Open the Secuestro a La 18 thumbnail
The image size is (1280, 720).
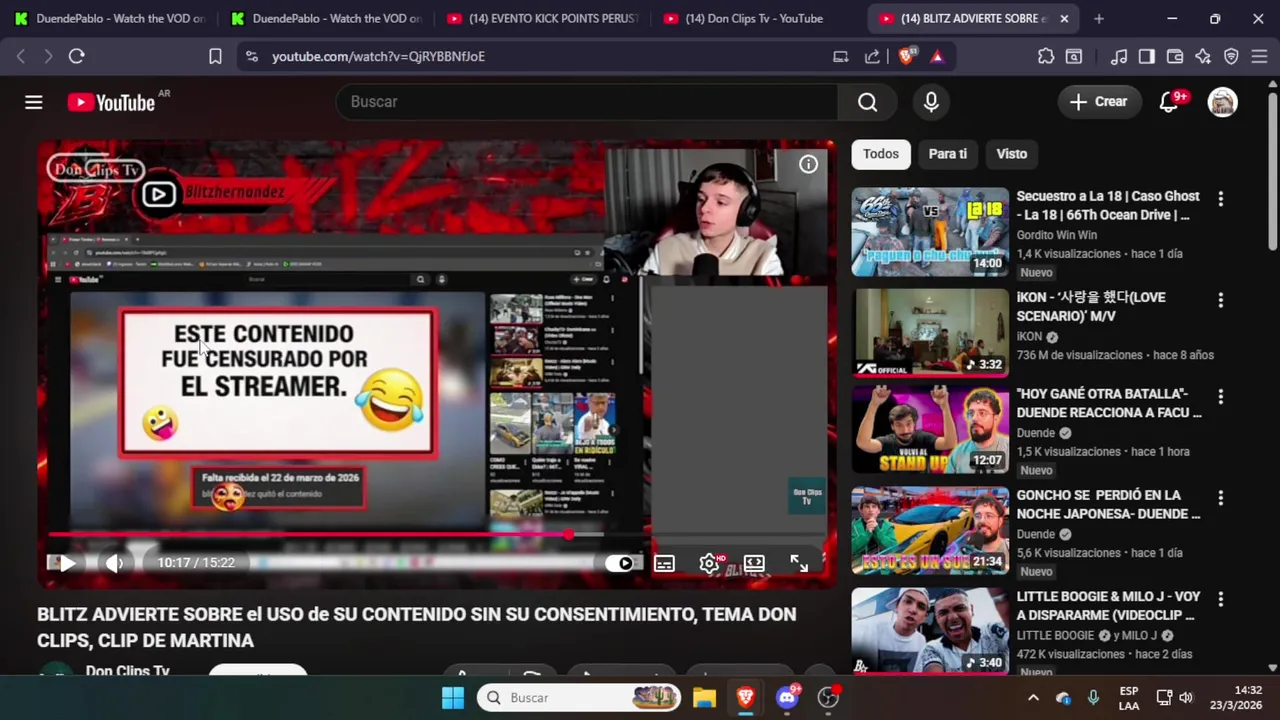click(930, 232)
